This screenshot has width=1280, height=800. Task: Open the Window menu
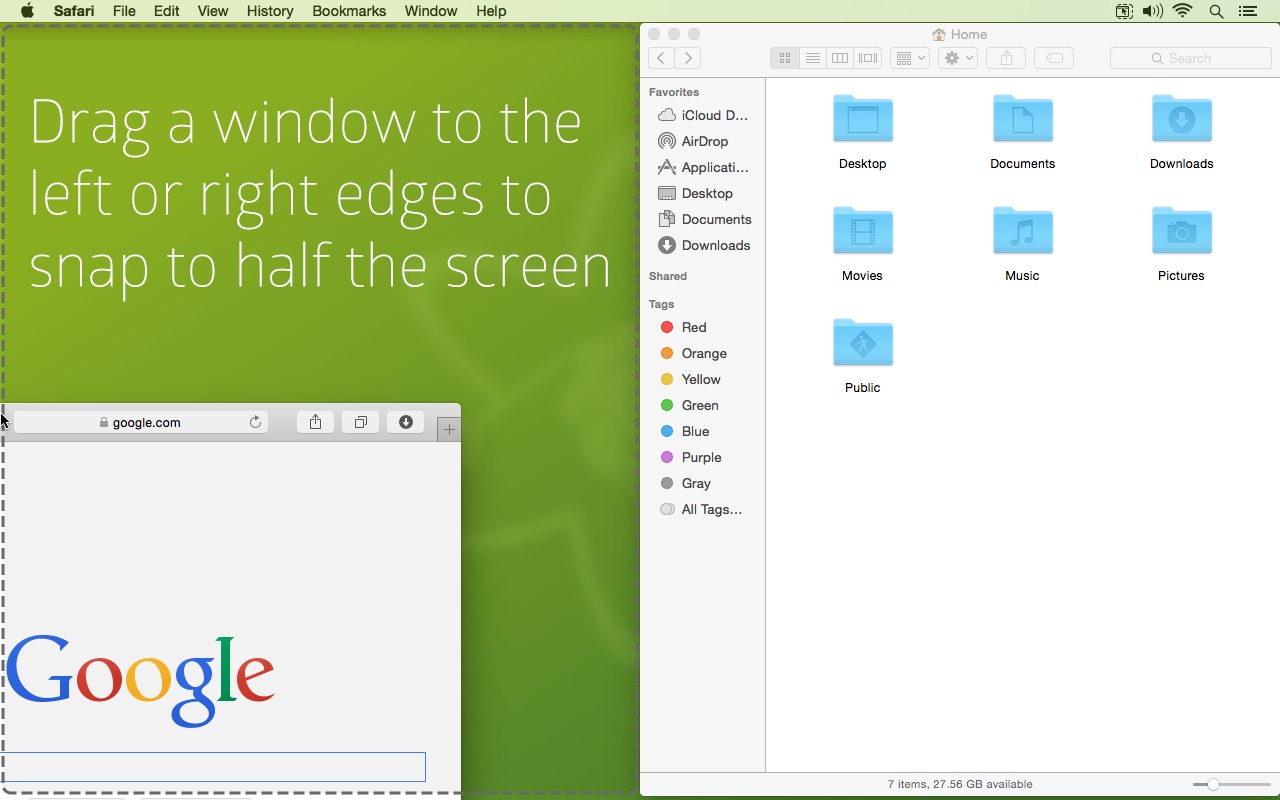(x=431, y=11)
